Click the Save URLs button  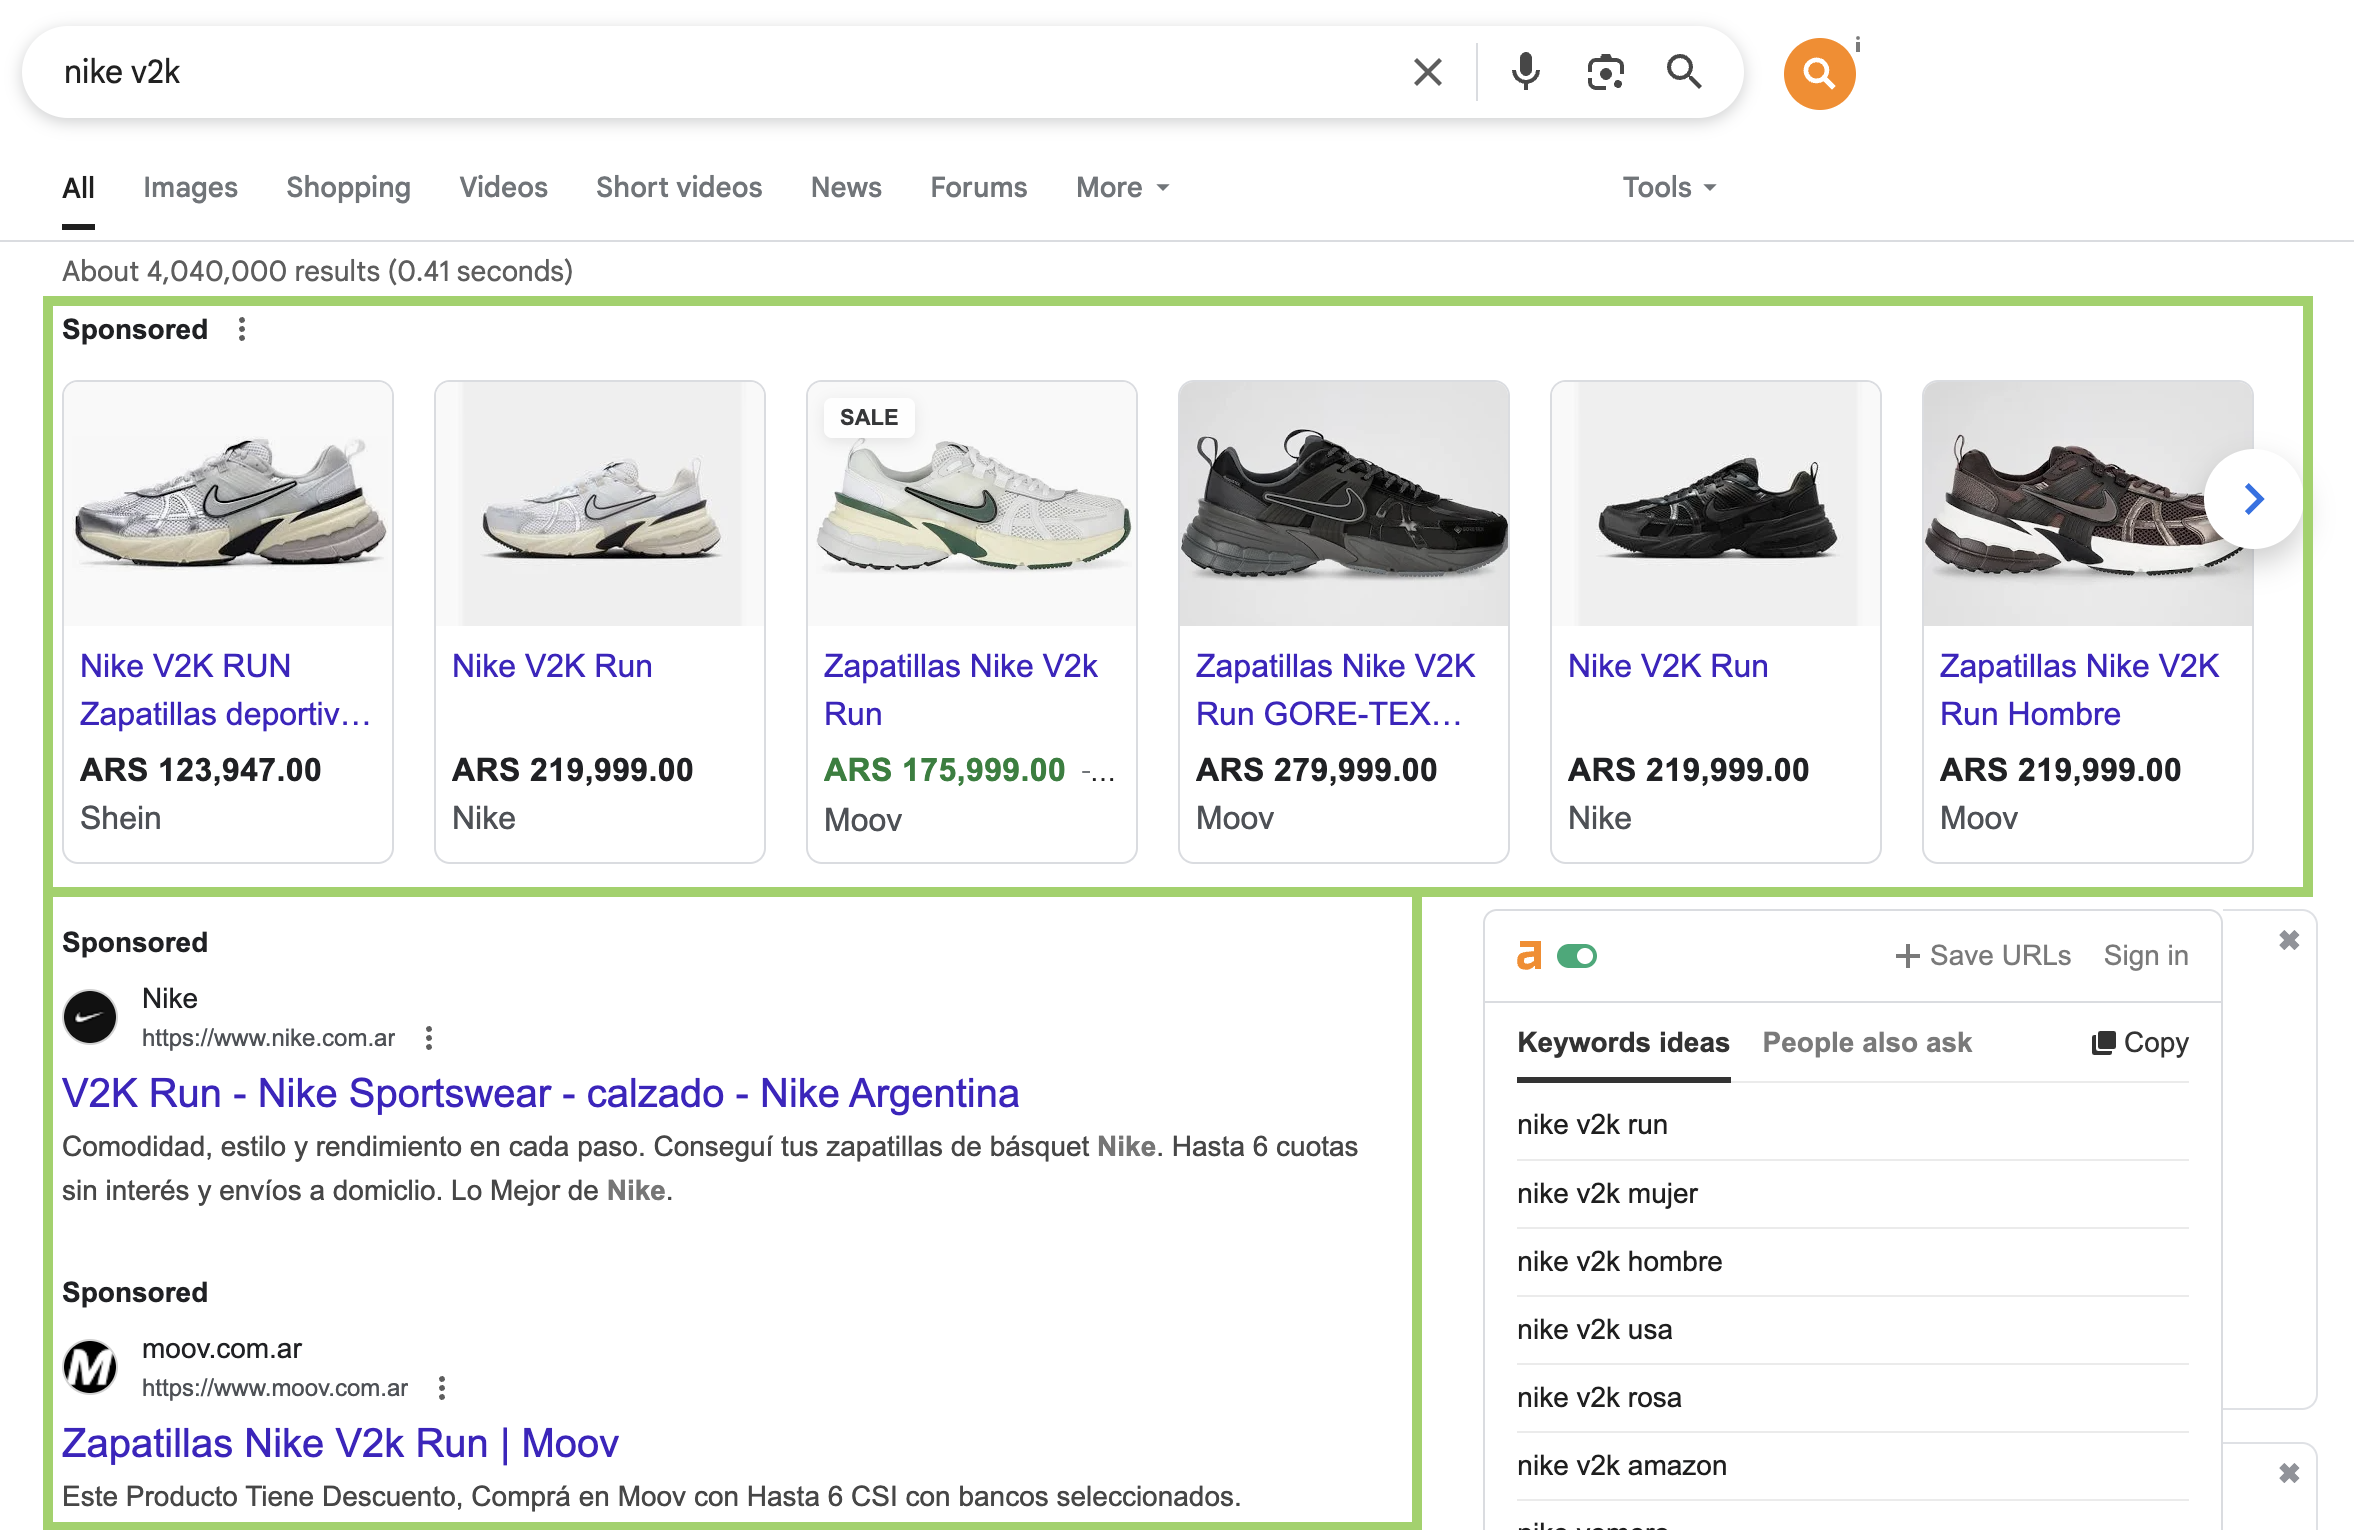pyautogui.click(x=1983, y=956)
